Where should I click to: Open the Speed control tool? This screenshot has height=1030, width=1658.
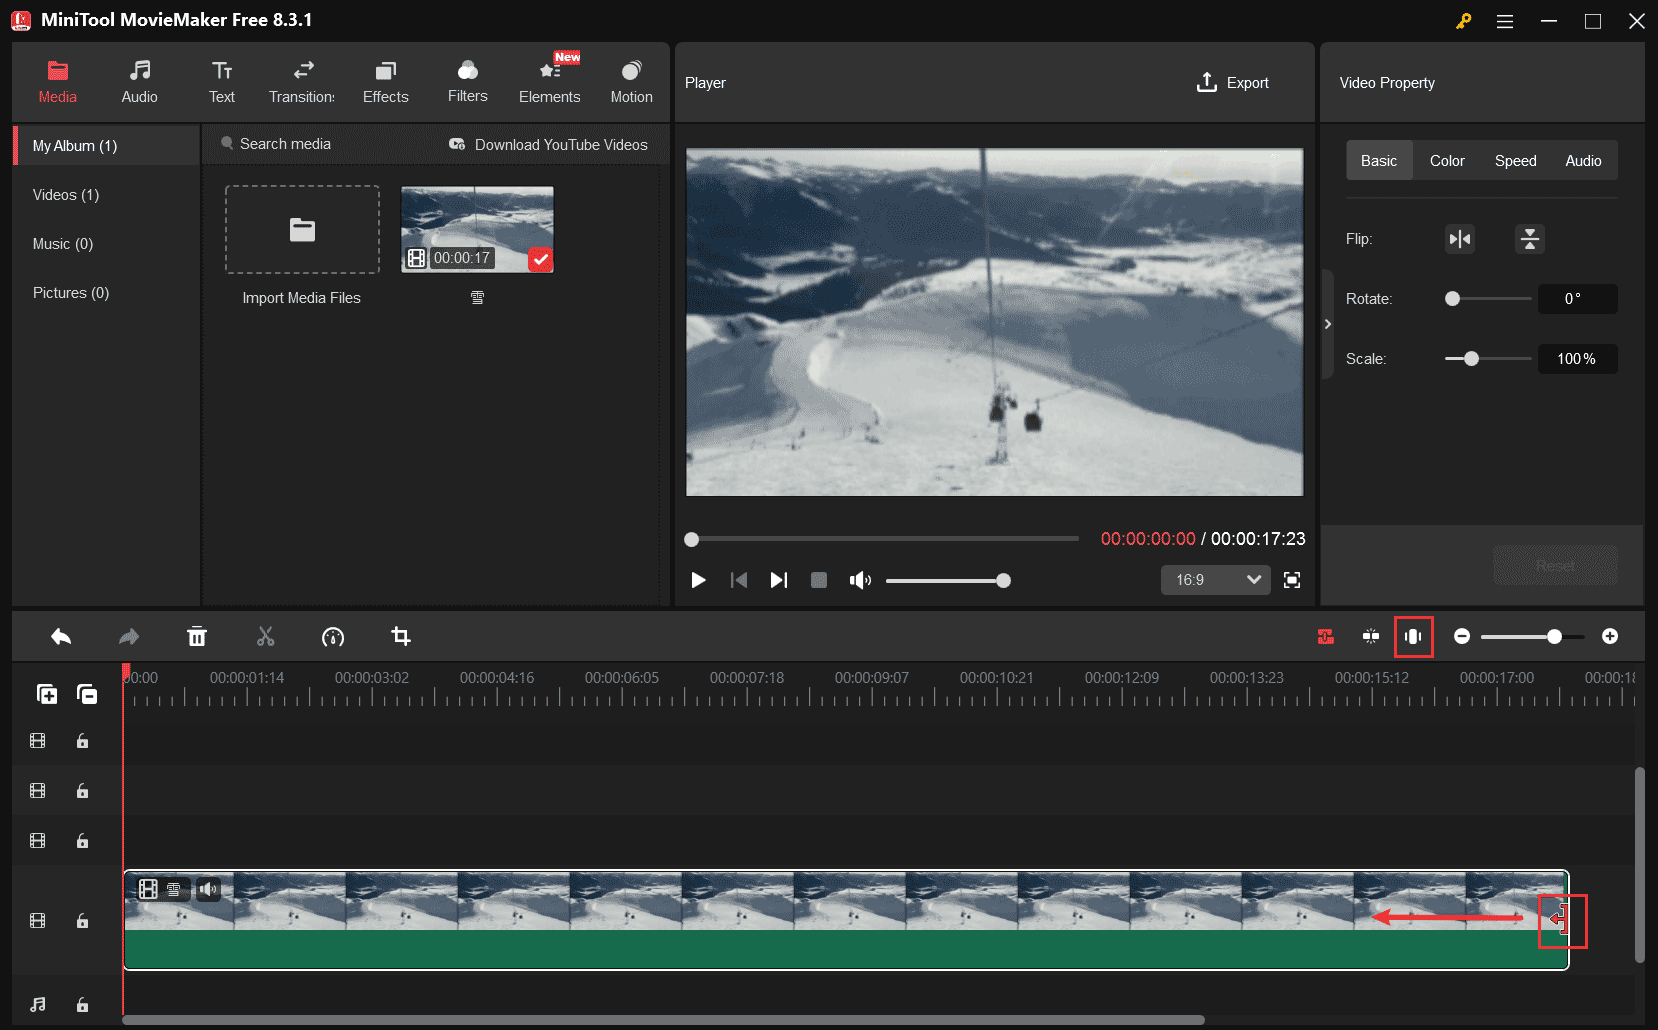coord(333,636)
